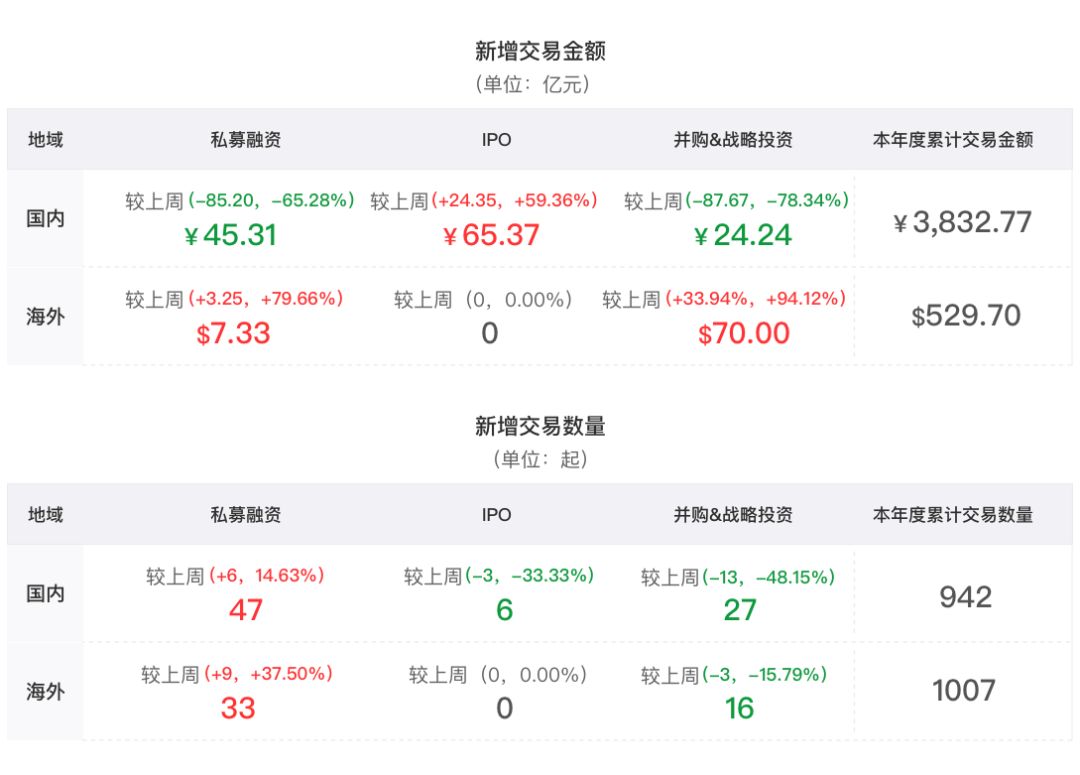Select the $529.70 overseas cumulative total
The image size is (1080, 775).
click(x=966, y=317)
